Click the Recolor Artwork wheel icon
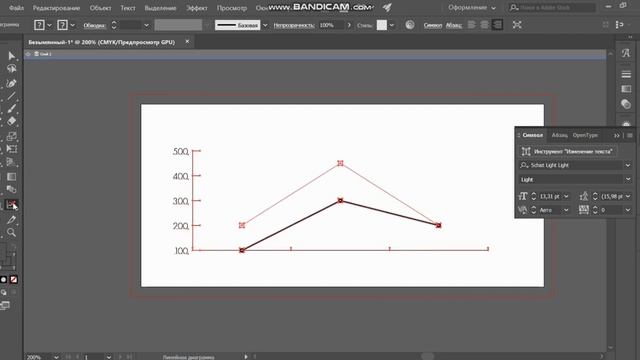The image size is (640, 360). tap(410, 25)
